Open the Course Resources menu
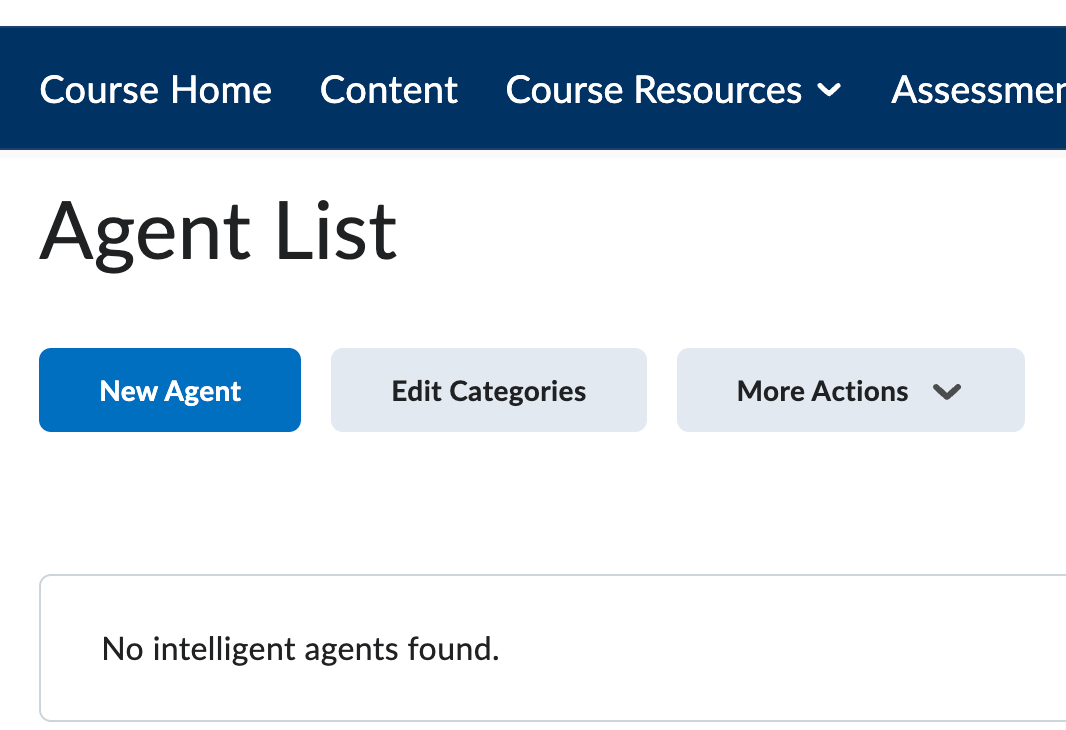Image resolution: width=1066 pixels, height=730 pixels. pyautogui.click(x=672, y=90)
